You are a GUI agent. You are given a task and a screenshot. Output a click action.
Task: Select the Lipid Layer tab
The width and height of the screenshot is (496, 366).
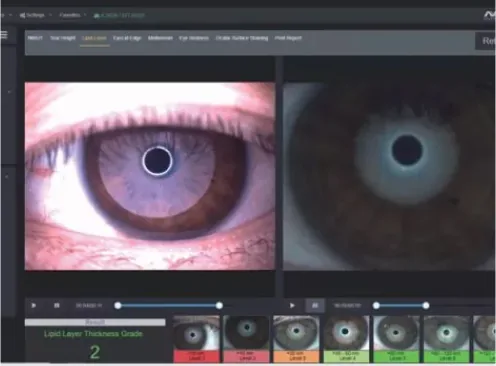coord(94,38)
